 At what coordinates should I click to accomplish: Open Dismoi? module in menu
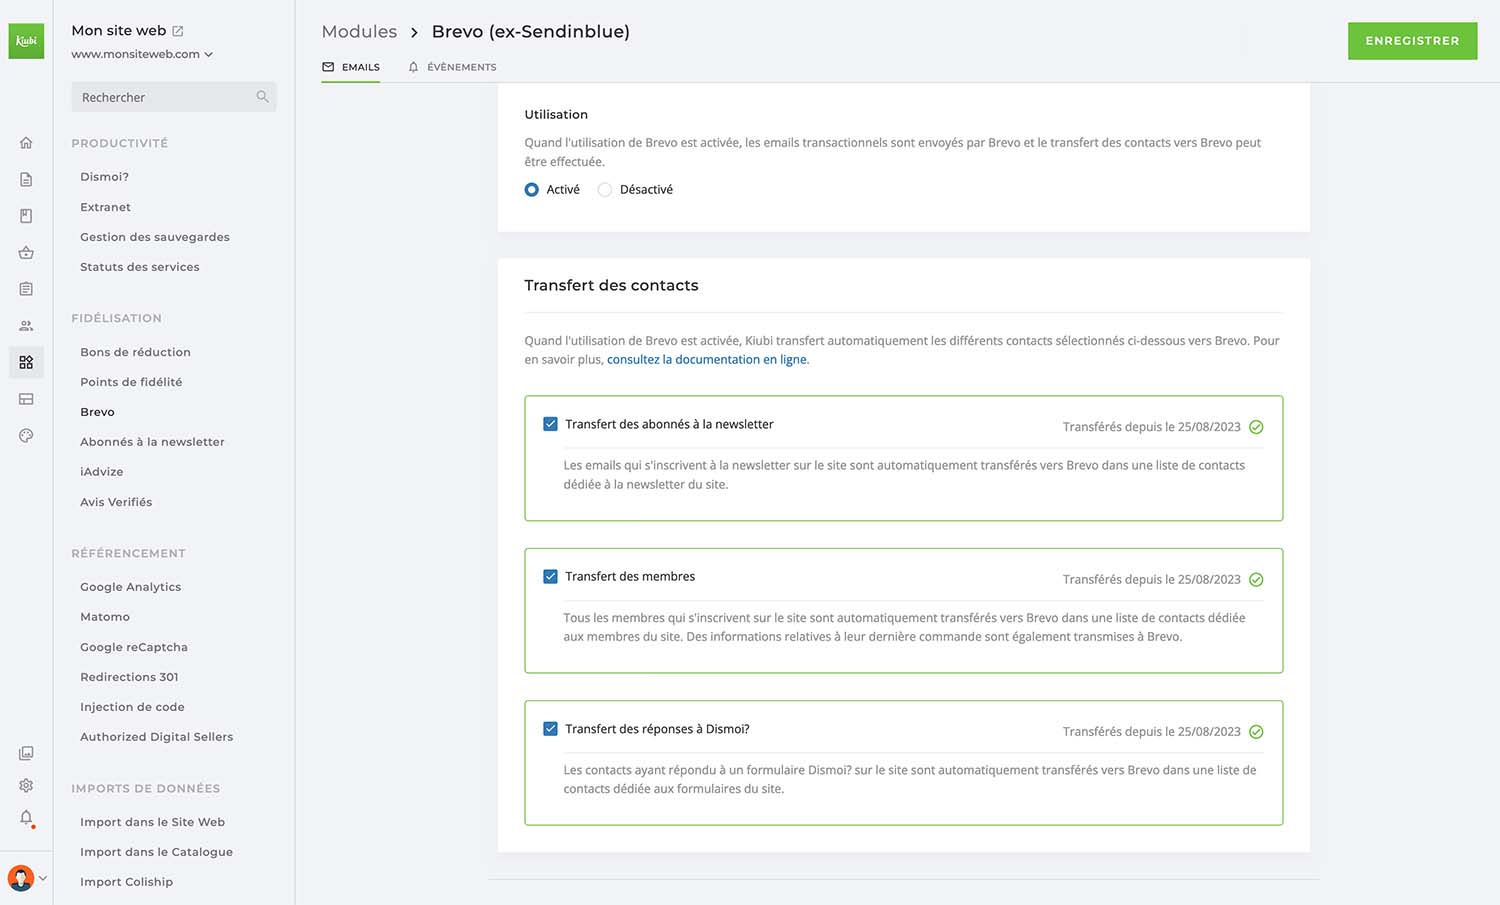pos(104,177)
